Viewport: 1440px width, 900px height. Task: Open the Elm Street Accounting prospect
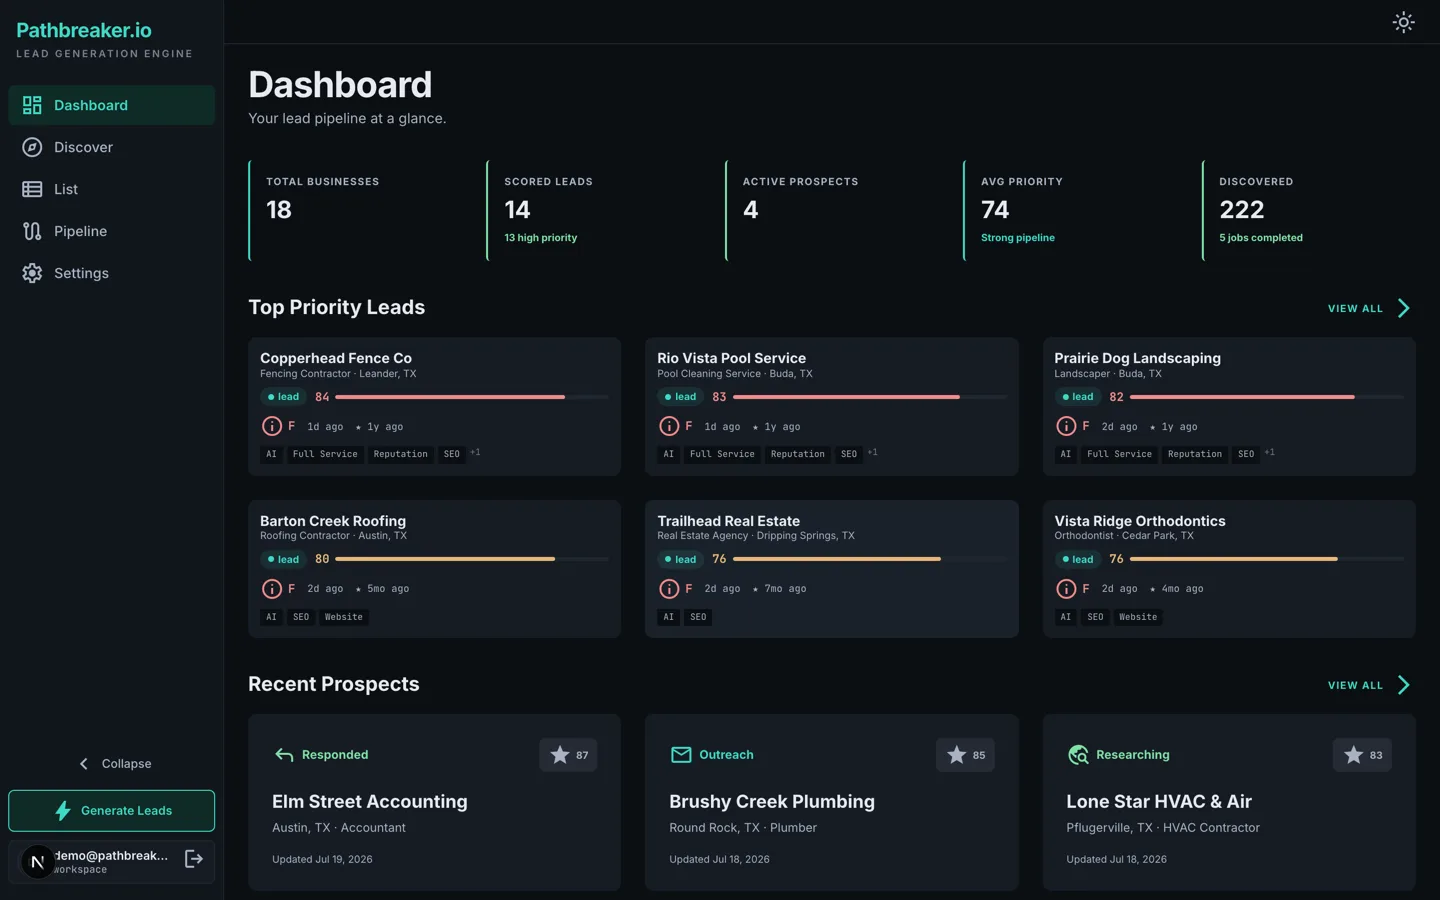coord(434,802)
